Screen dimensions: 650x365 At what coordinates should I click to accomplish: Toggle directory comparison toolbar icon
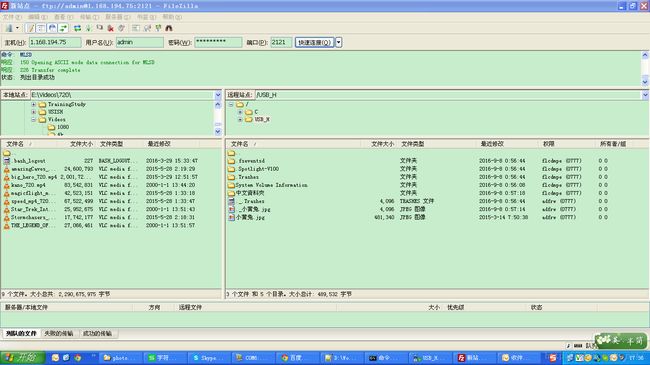(x=147, y=28)
